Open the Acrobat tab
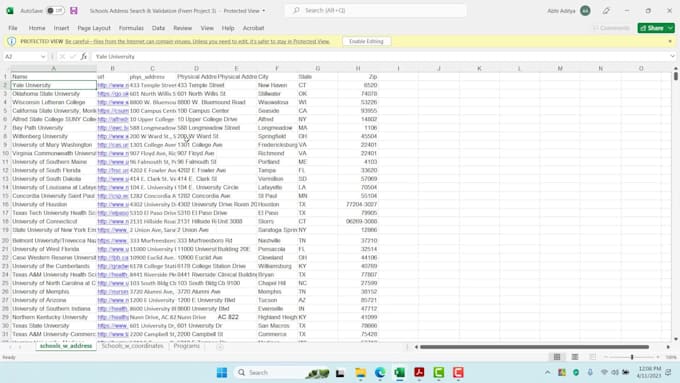 (253, 28)
